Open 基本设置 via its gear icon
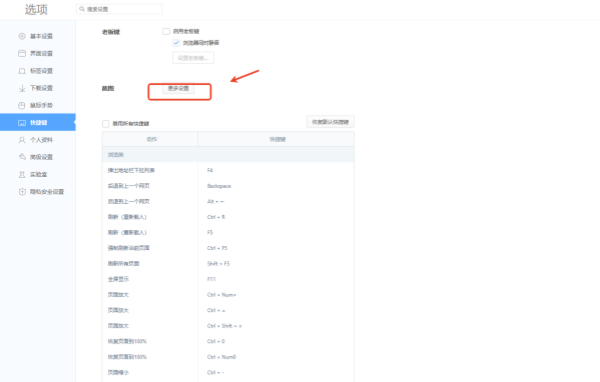This screenshot has width=600, height=382. click(x=22, y=36)
